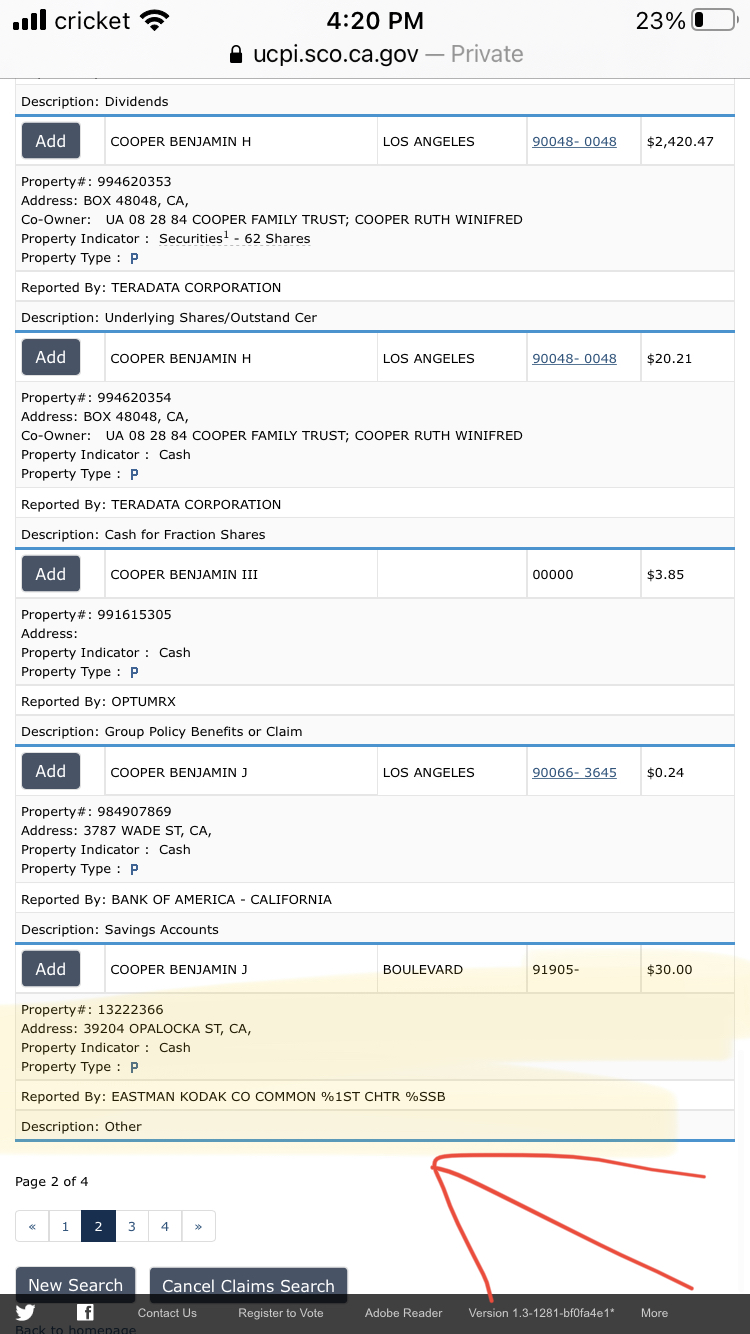Expand the More menu in the footer
The width and height of the screenshot is (750, 1334).
pos(654,1313)
